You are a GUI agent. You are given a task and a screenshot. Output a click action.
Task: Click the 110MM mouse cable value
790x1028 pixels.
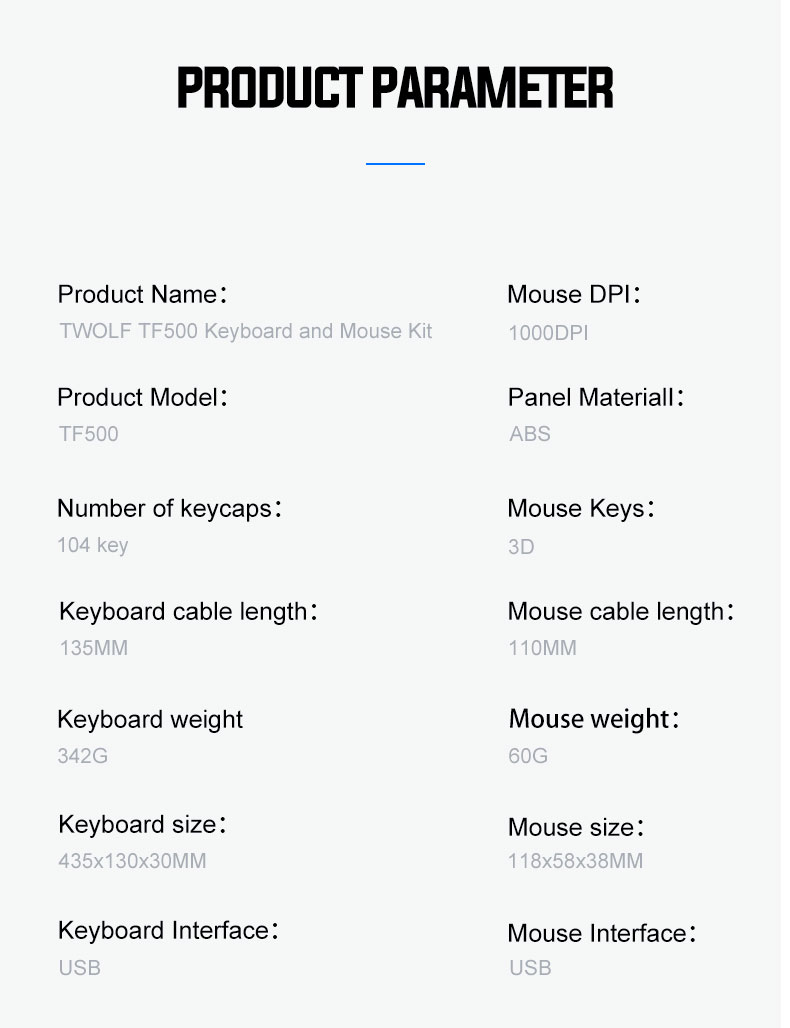[x=542, y=648]
